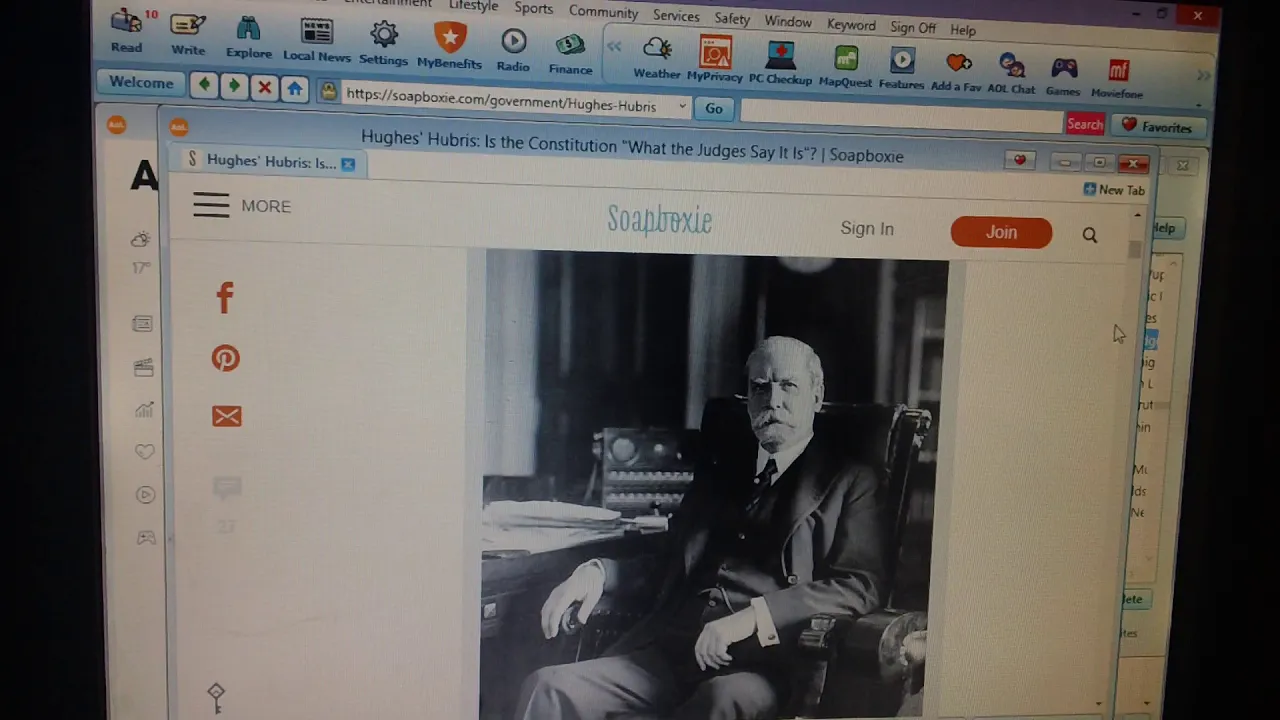
Task: Click the key icon at bottom left
Action: pyautogui.click(x=216, y=696)
